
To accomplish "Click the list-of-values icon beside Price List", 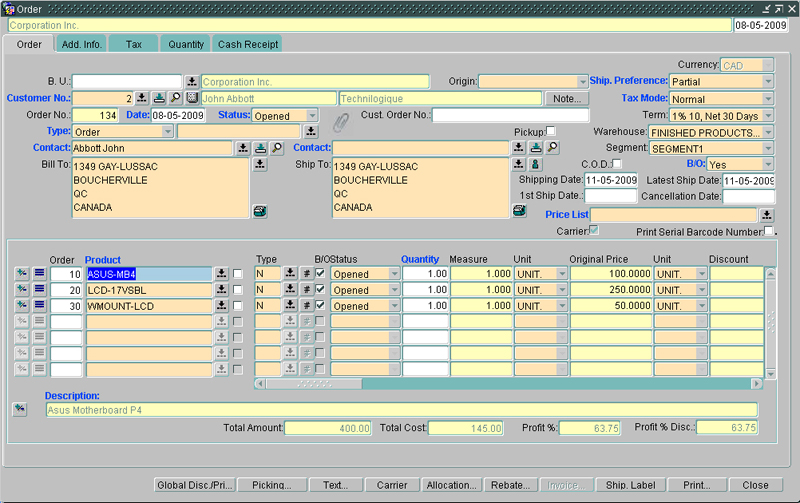I will click(767, 215).
